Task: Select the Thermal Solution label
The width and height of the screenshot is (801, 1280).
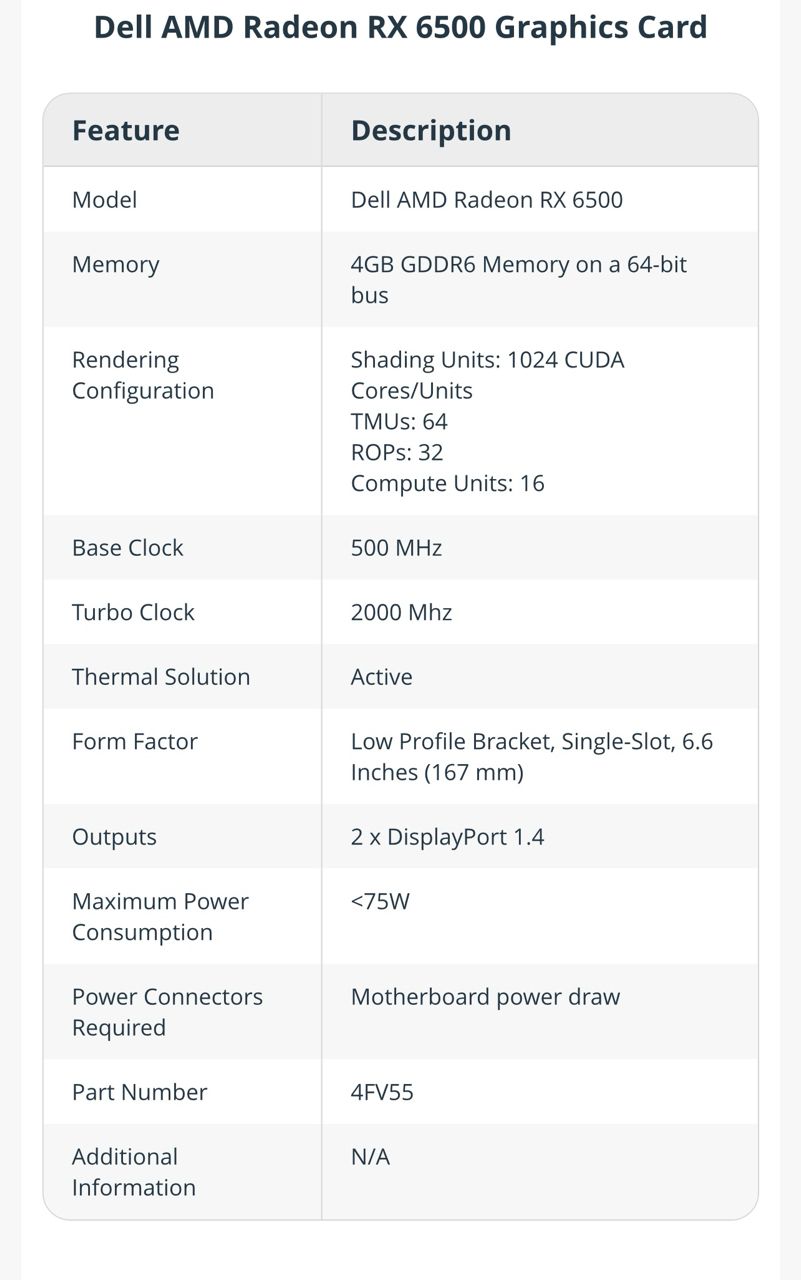Action: click(161, 677)
